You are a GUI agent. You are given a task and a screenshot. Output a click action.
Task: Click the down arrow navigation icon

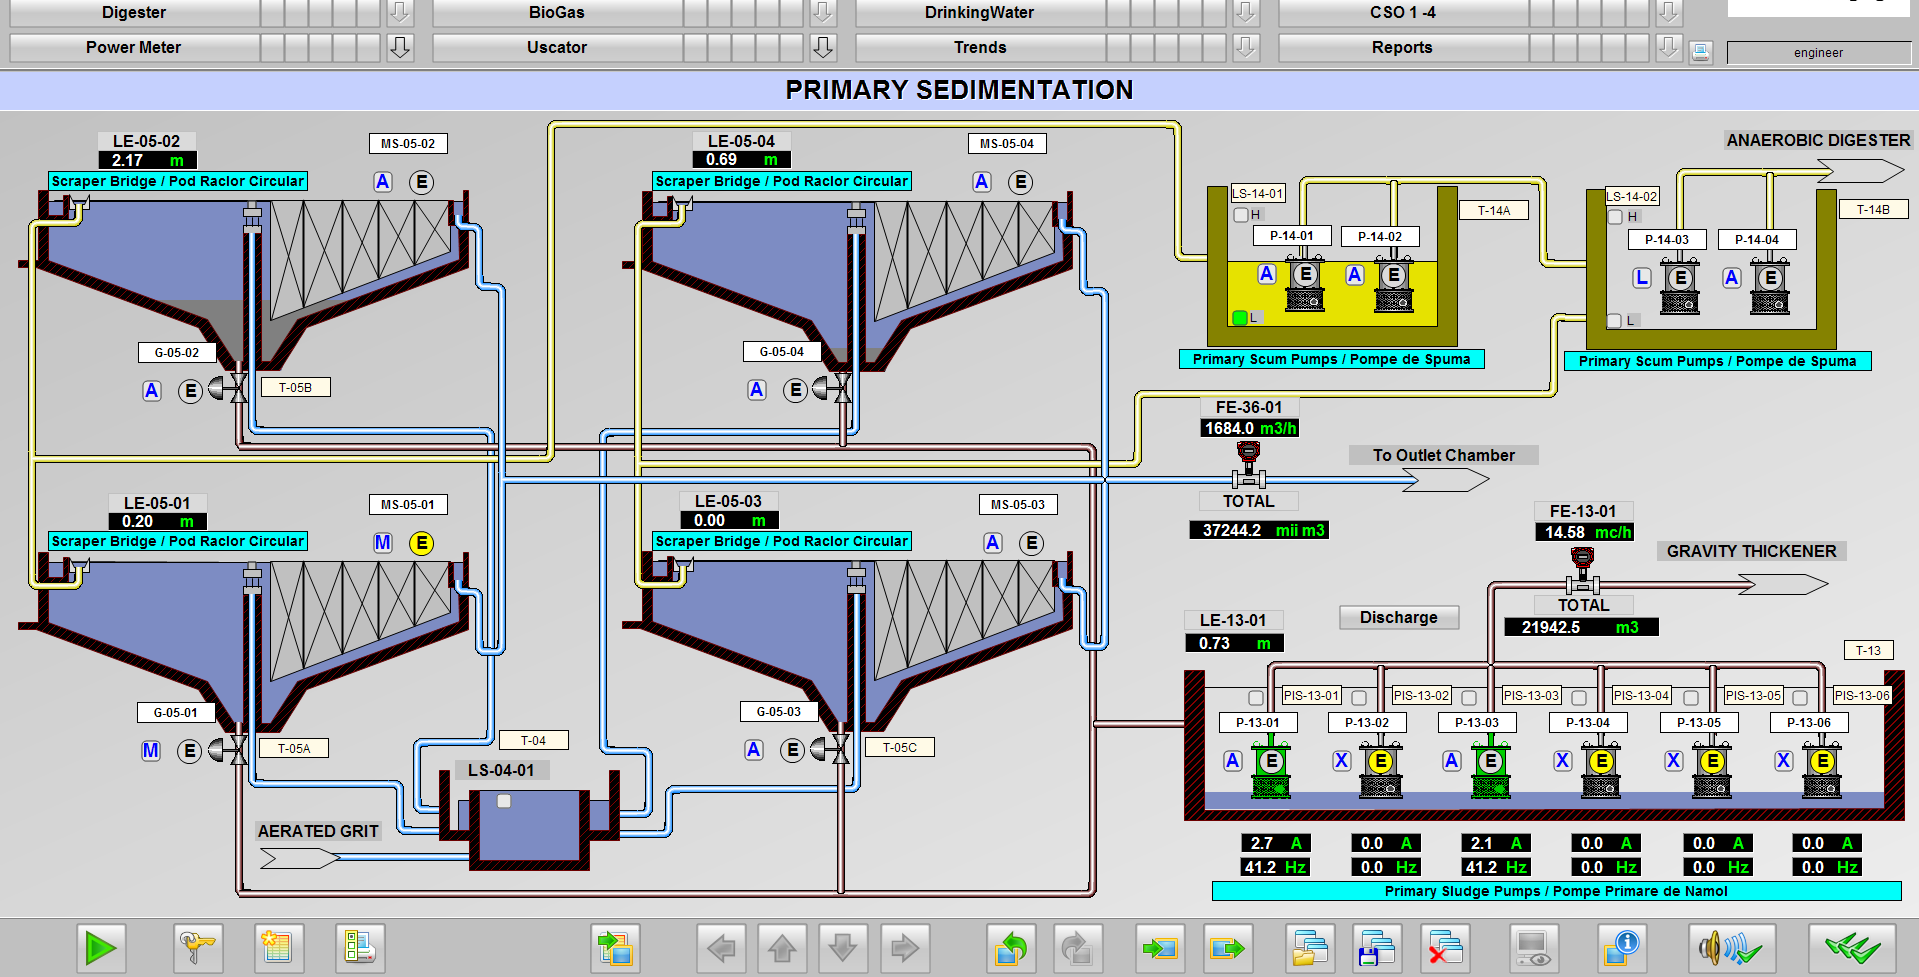pos(843,947)
